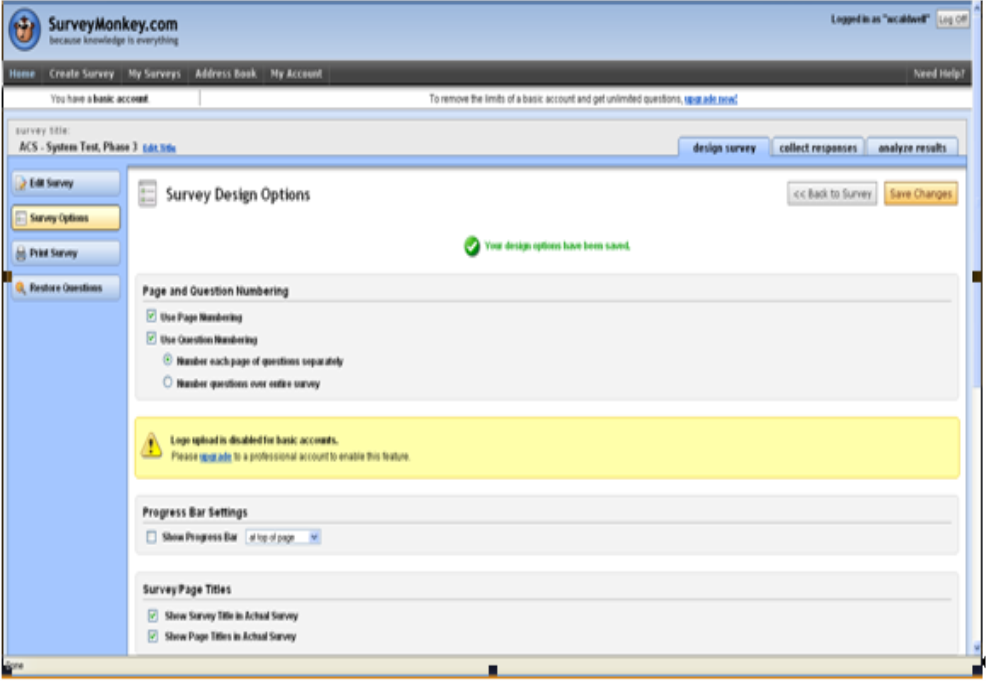Click the green saved checkmark icon
The height and width of the screenshot is (681, 986).
(472, 246)
